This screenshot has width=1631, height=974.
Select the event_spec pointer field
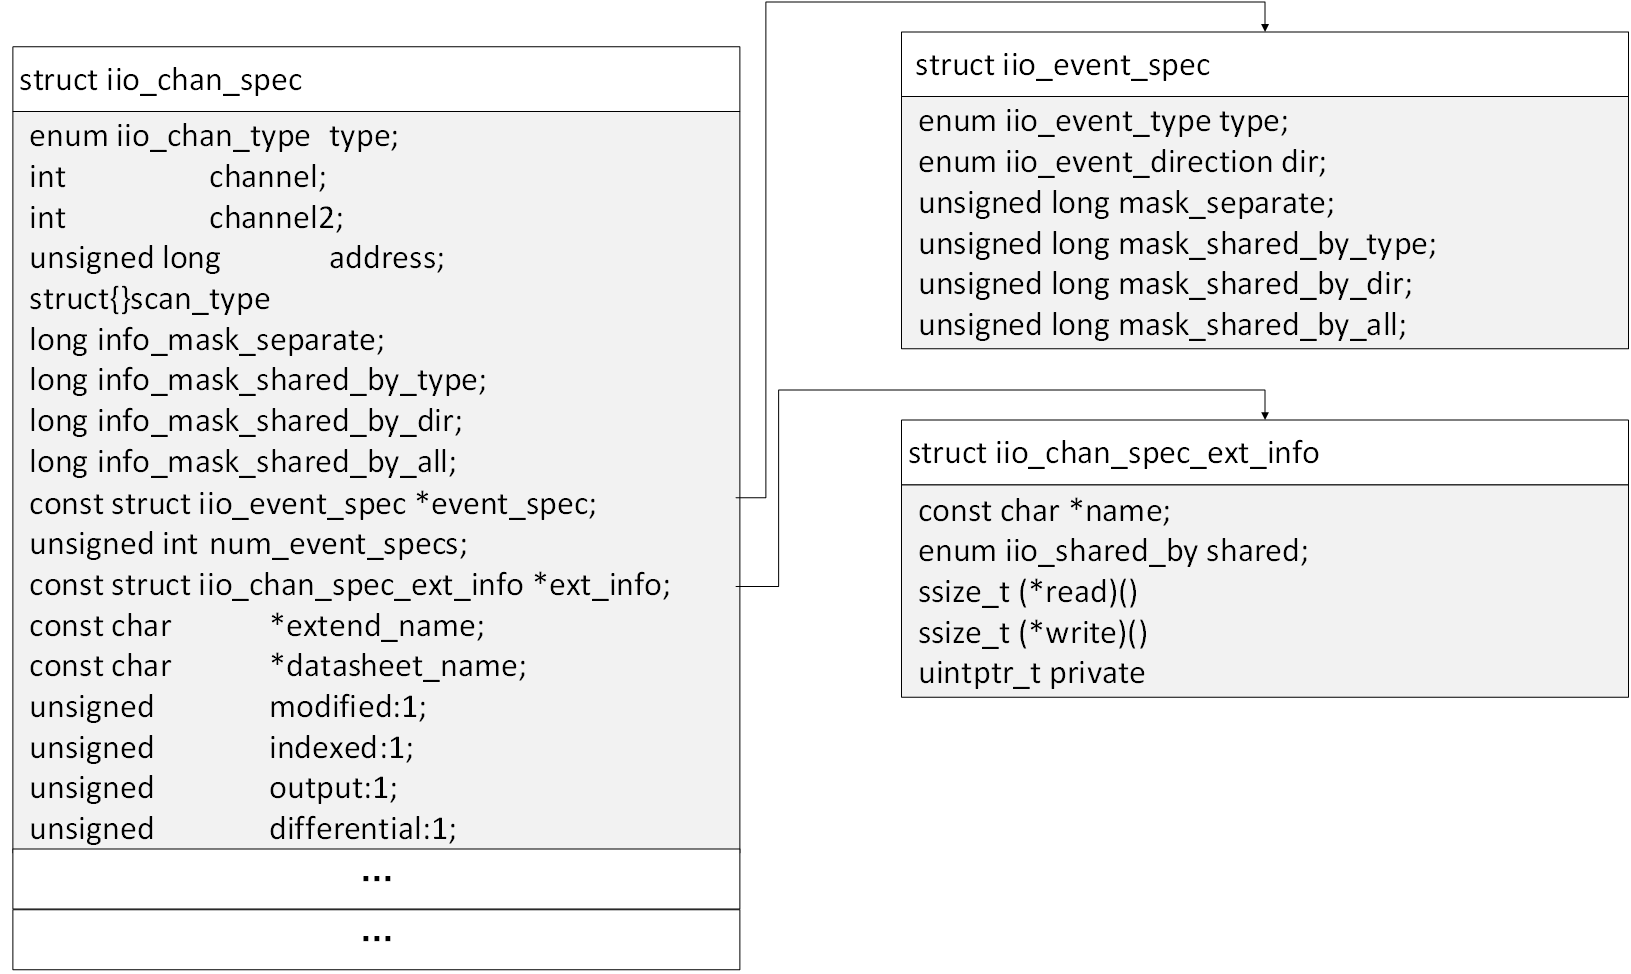click(310, 503)
